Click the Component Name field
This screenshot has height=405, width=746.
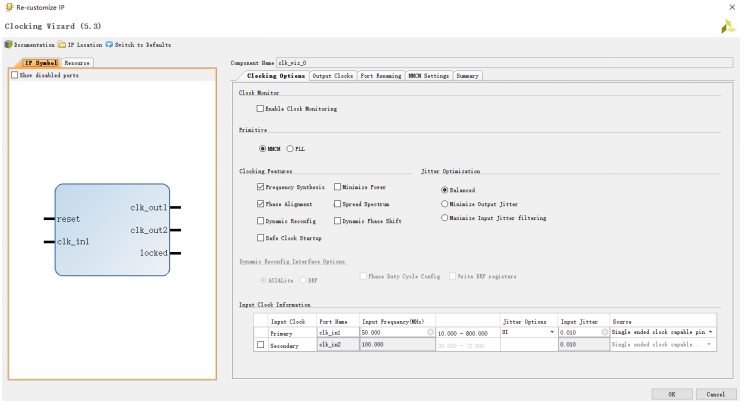(504, 63)
